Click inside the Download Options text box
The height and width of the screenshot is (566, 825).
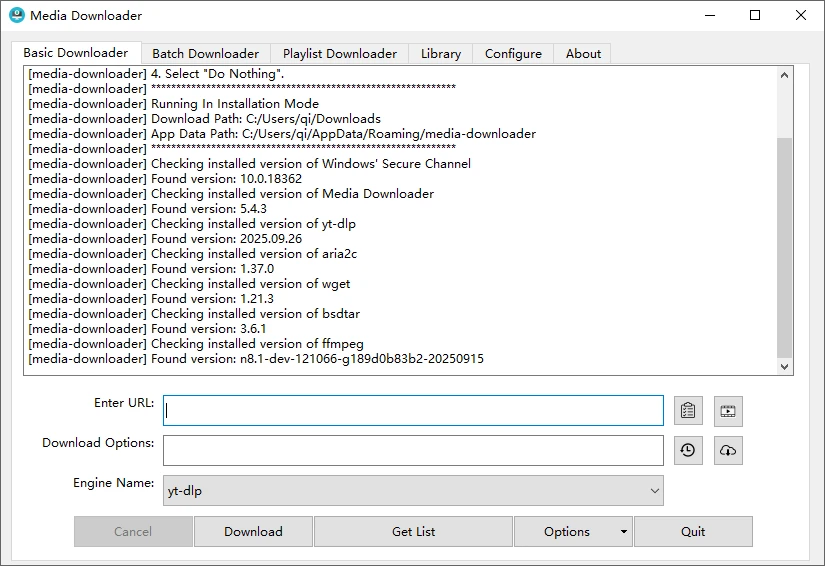click(413, 450)
